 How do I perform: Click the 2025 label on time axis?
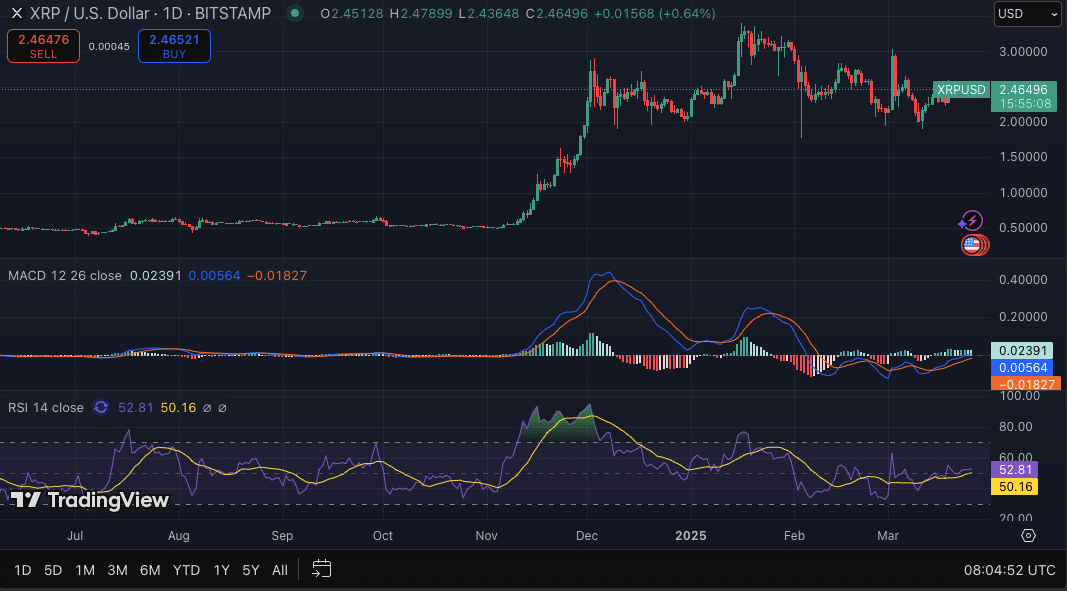(x=691, y=536)
